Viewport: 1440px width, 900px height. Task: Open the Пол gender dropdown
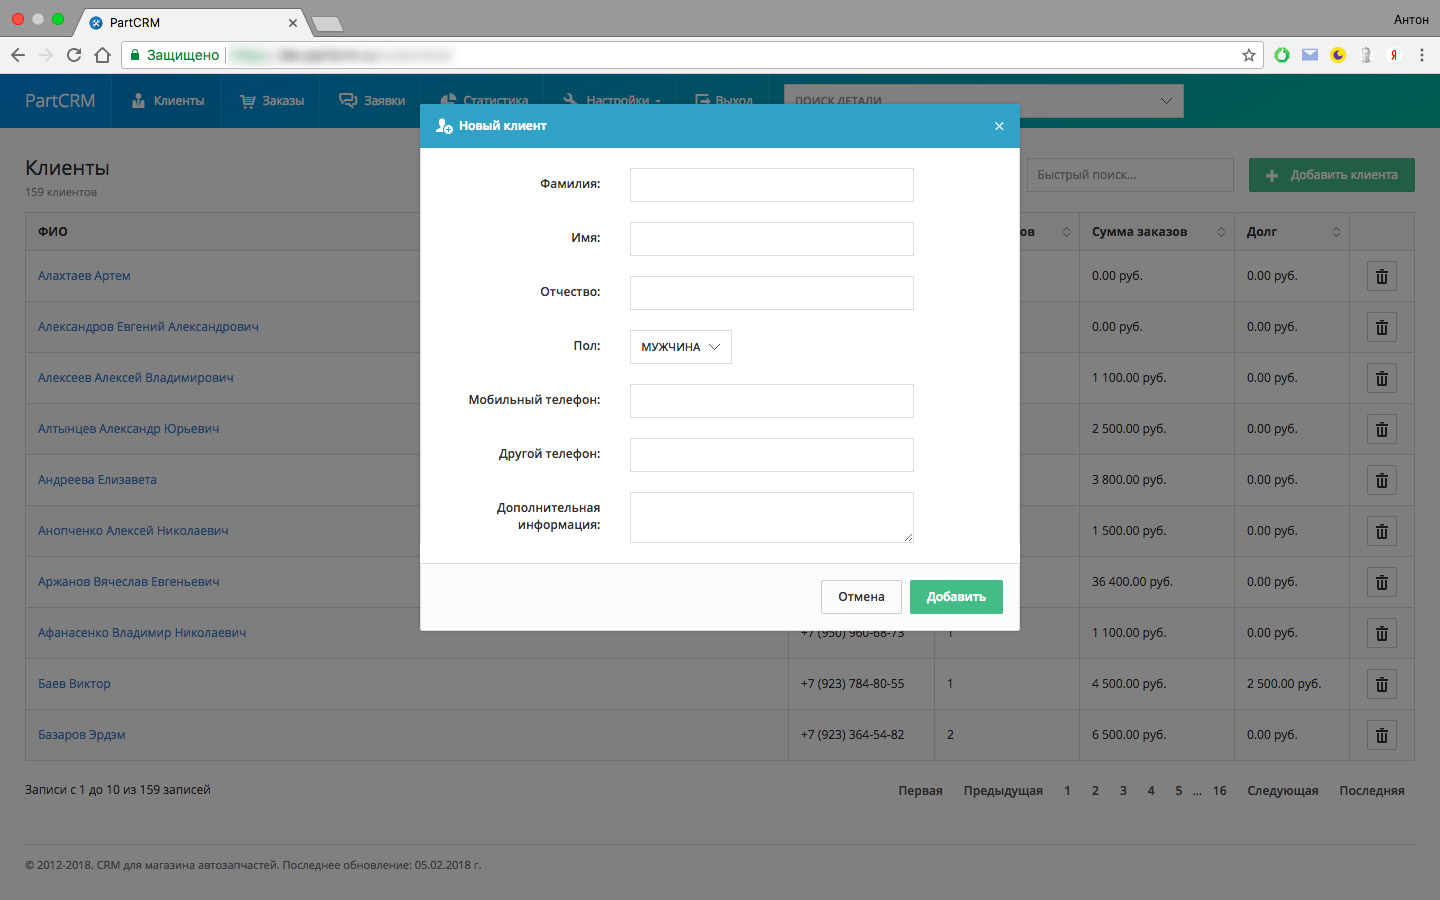[680, 347]
